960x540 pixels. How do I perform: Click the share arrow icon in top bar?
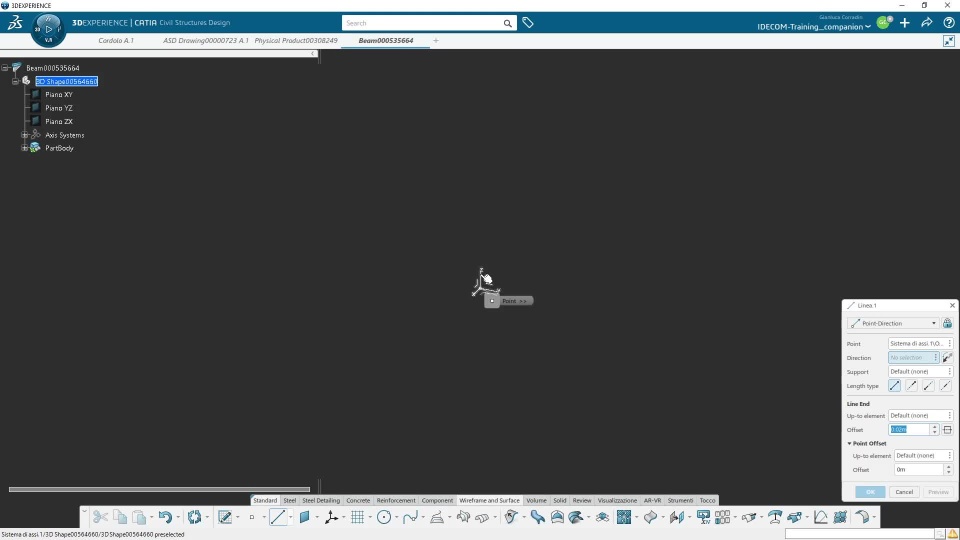click(x=927, y=23)
